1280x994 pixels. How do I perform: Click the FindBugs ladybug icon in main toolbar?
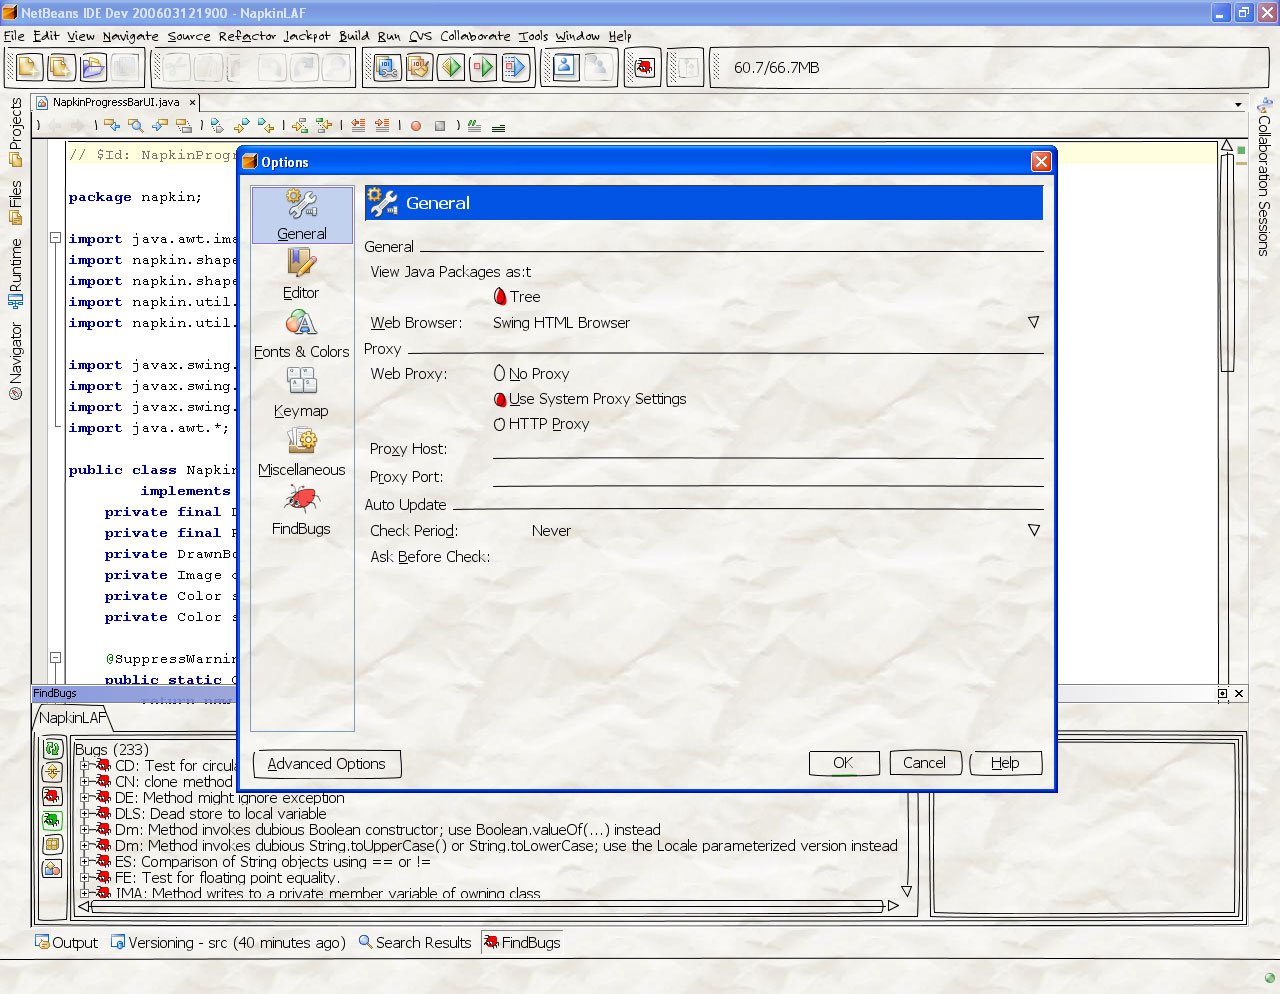645,68
